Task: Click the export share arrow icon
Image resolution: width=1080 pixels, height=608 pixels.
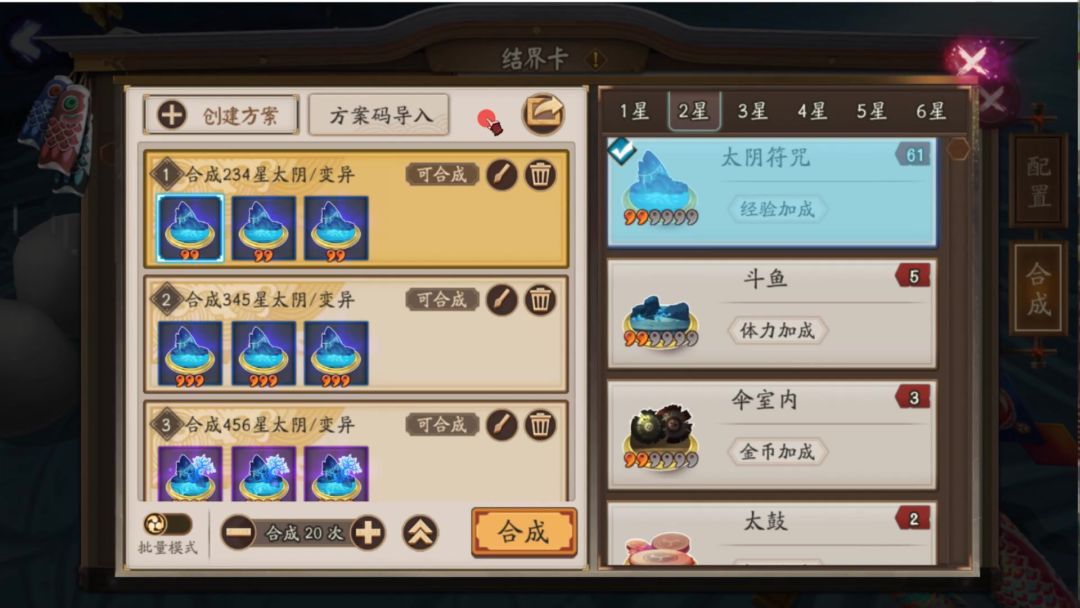Action: coord(543,114)
